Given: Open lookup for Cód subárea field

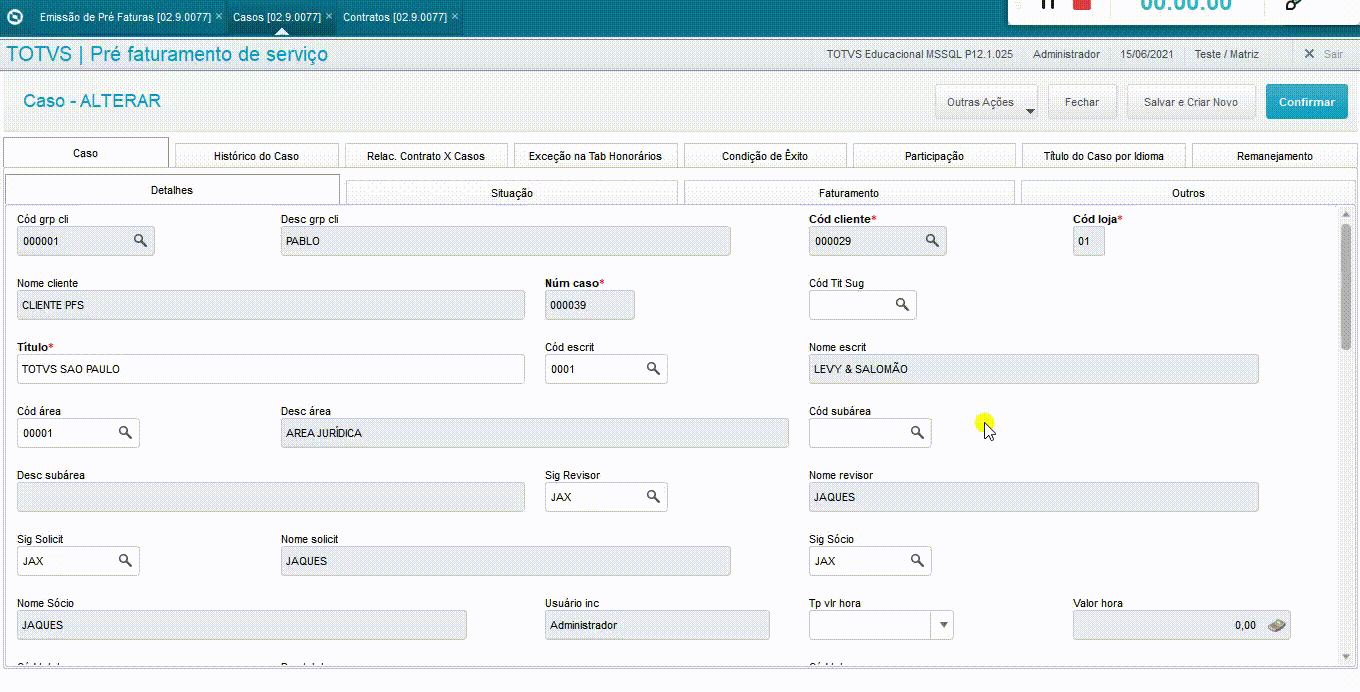Looking at the screenshot, I should click(x=917, y=433).
